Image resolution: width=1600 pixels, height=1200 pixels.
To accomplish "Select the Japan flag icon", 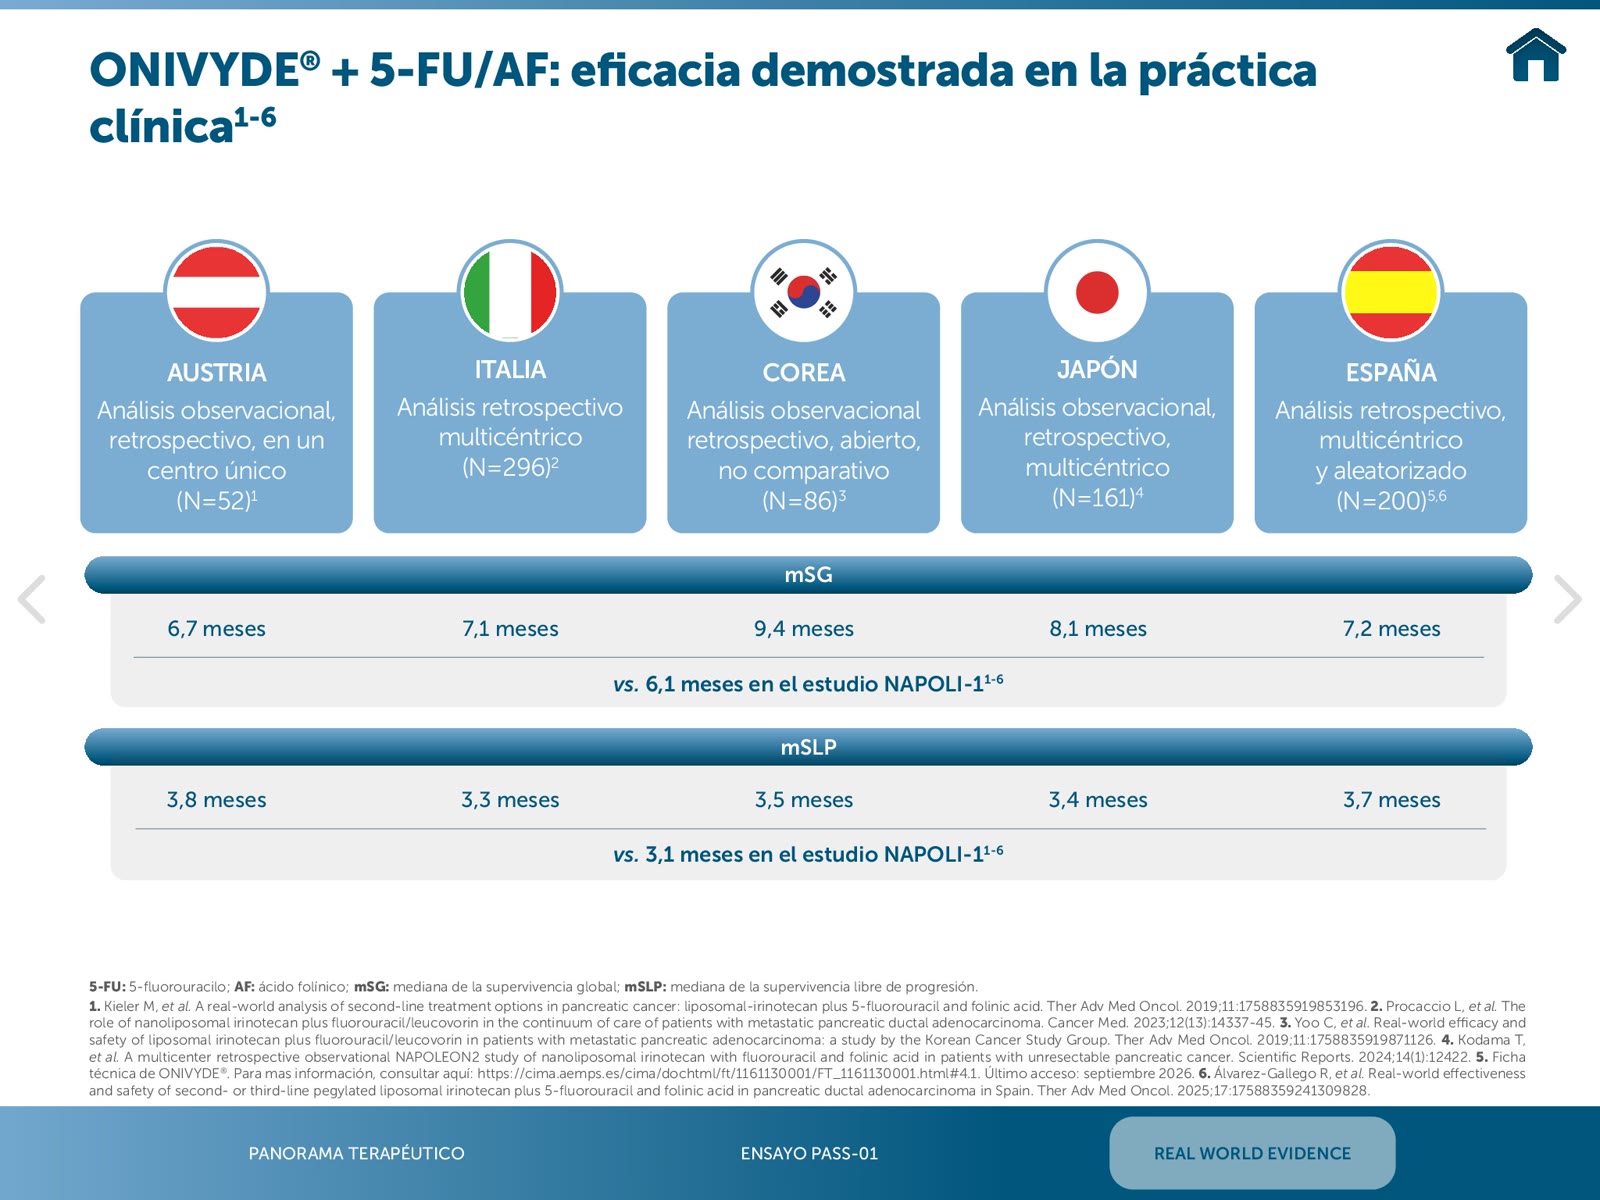I will pyautogui.click(x=1097, y=292).
